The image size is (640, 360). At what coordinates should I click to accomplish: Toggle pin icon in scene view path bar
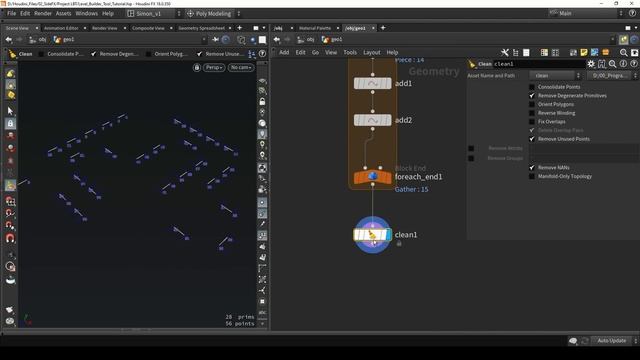click(x=216, y=40)
